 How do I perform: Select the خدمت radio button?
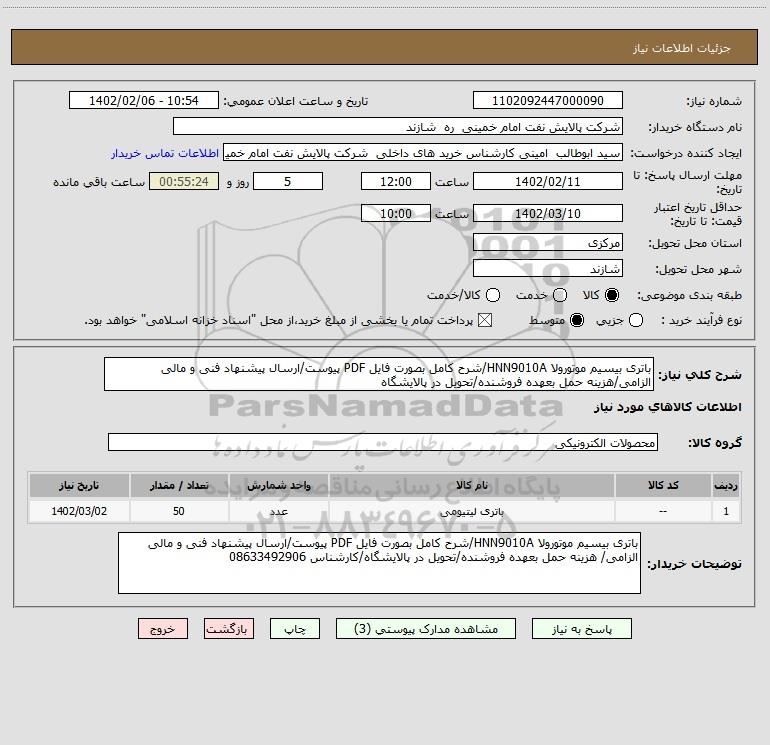(x=560, y=295)
